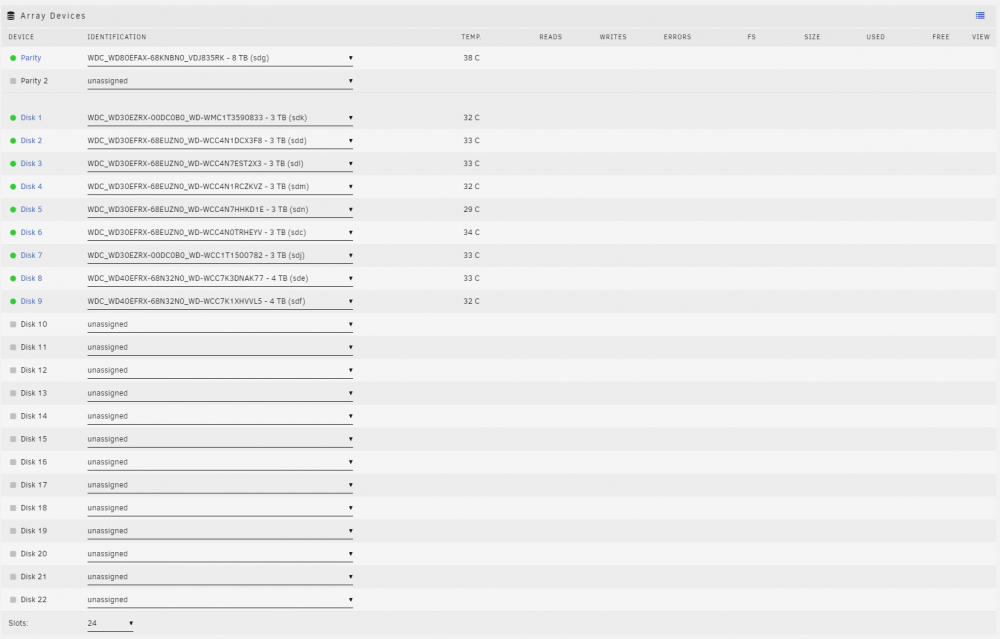The image size is (1000, 639).
Task: Open the Parity drive selection dropdown
Action: (220, 58)
